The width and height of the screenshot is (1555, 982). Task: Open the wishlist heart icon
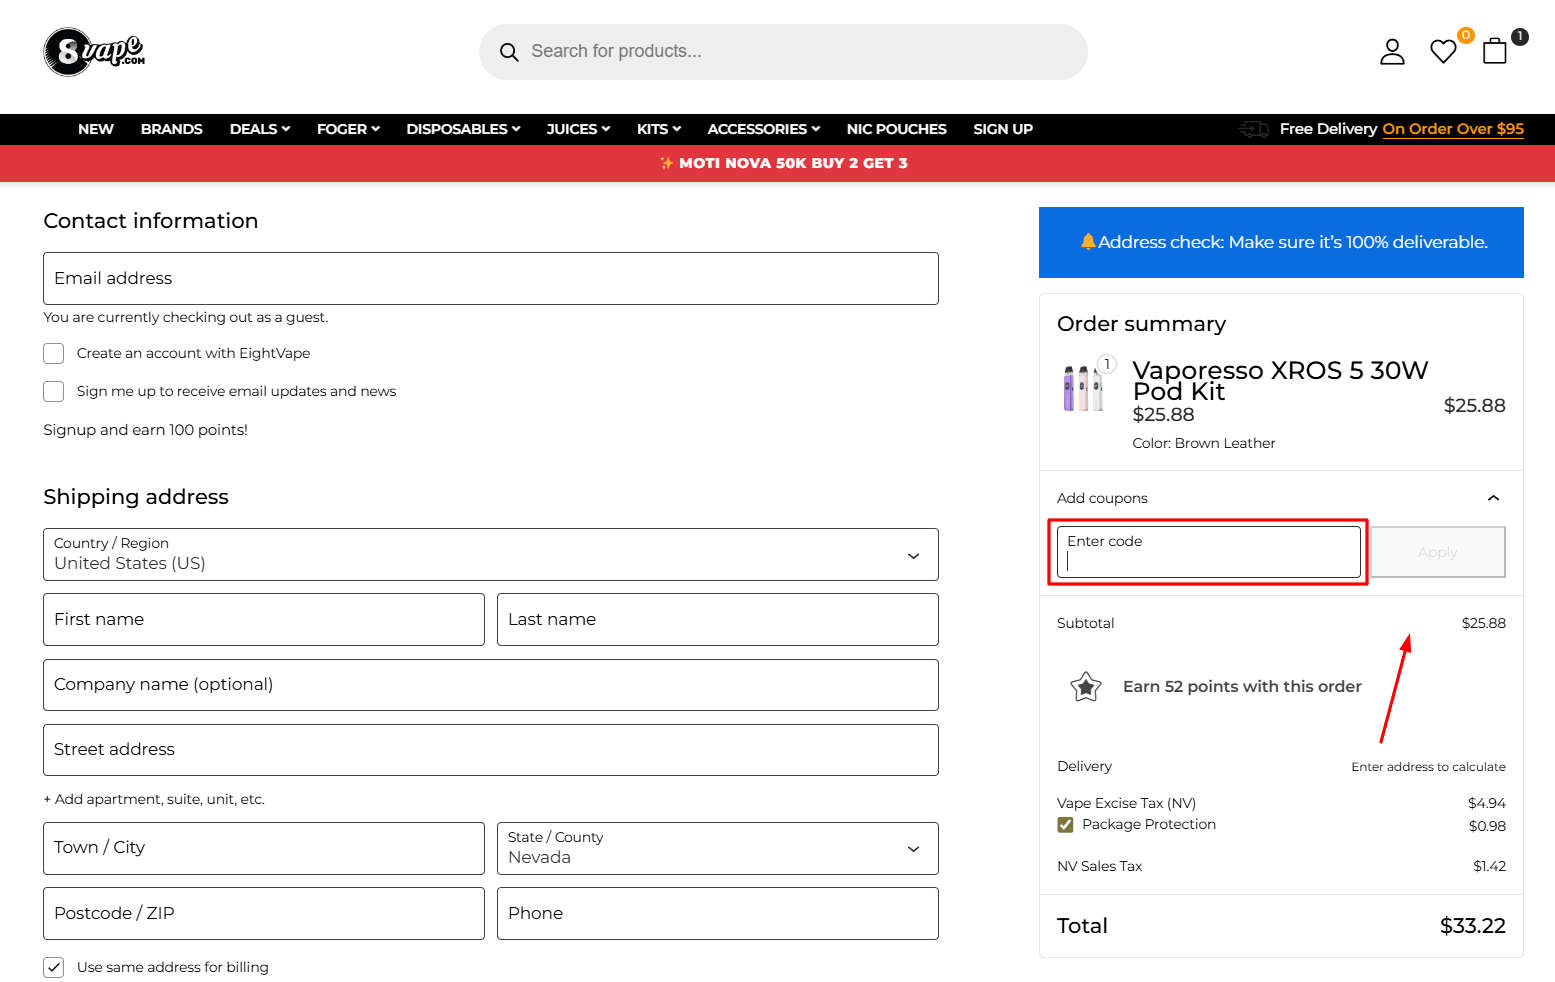point(1443,51)
